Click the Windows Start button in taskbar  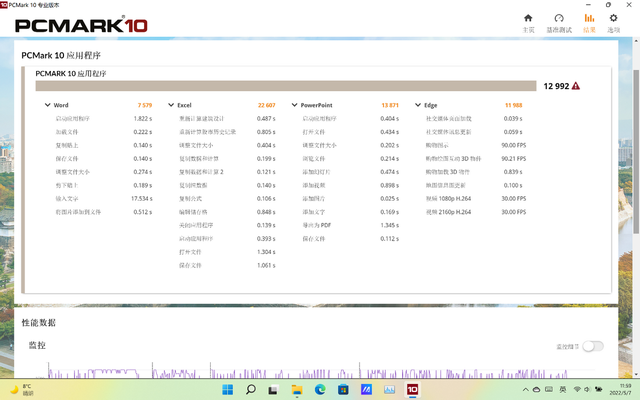click(x=227, y=389)
